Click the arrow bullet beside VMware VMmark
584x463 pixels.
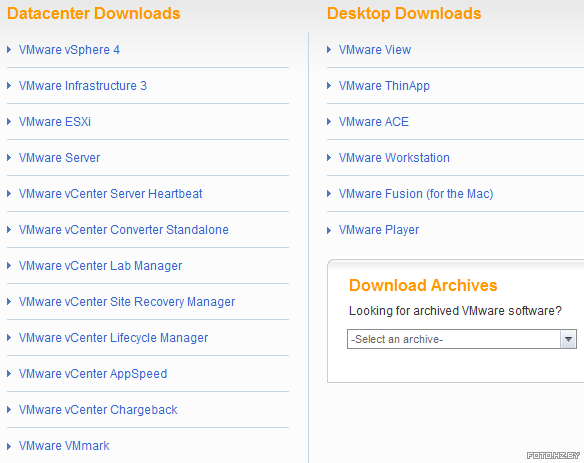coord(9,445)
